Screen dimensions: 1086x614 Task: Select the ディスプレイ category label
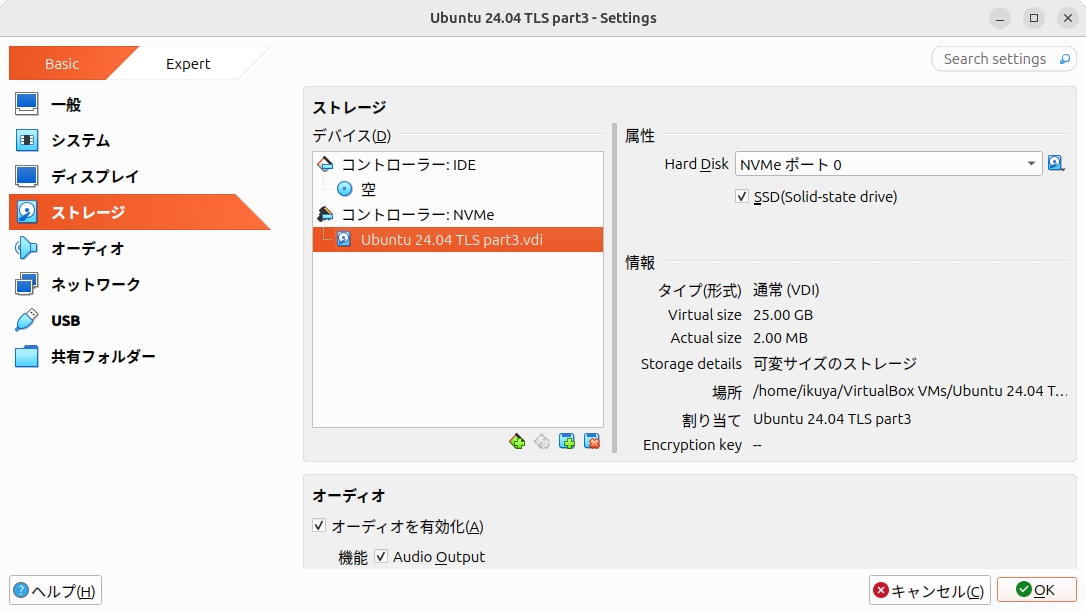(95, 177)
